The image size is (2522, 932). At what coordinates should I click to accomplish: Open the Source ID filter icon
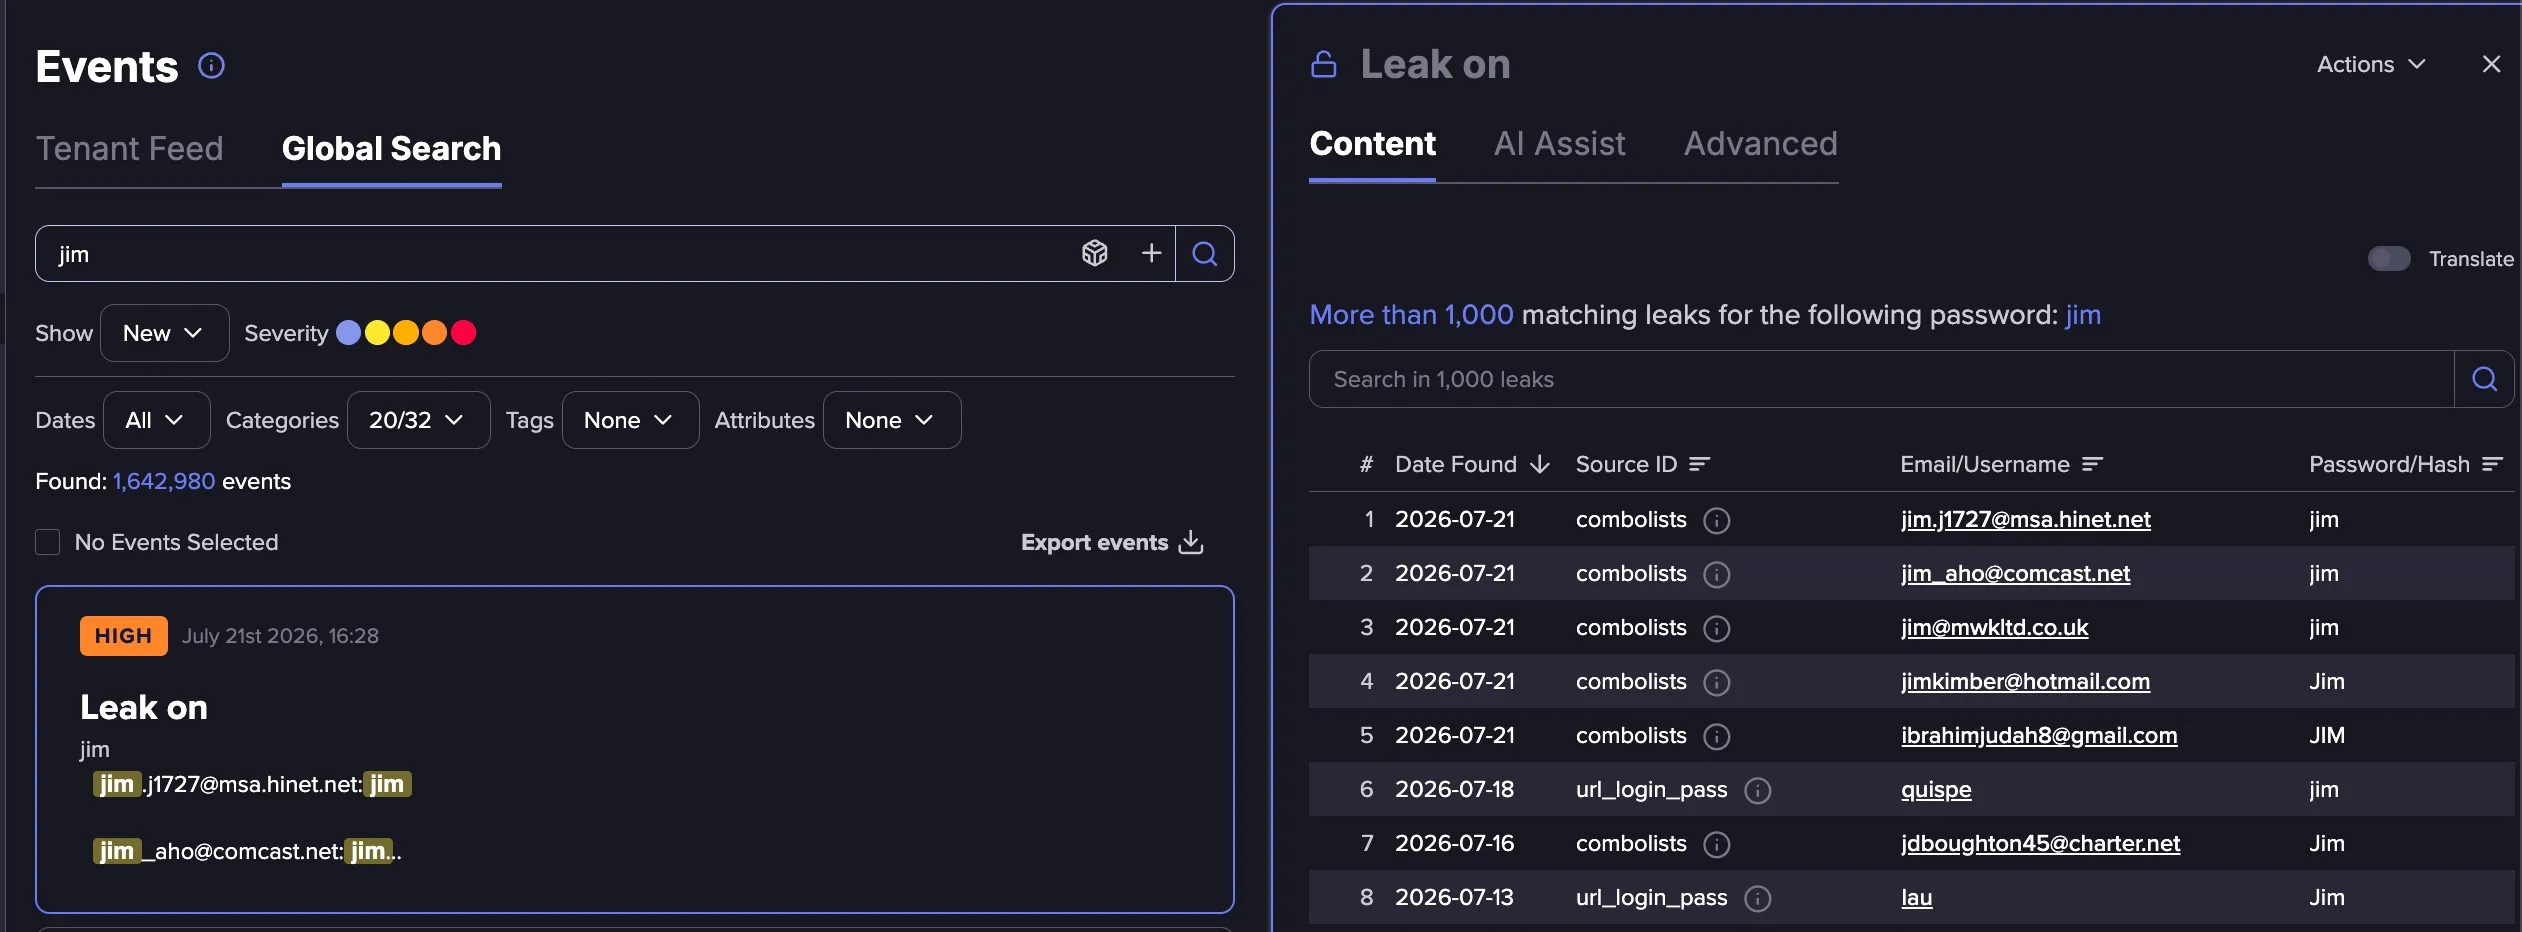1699,464
